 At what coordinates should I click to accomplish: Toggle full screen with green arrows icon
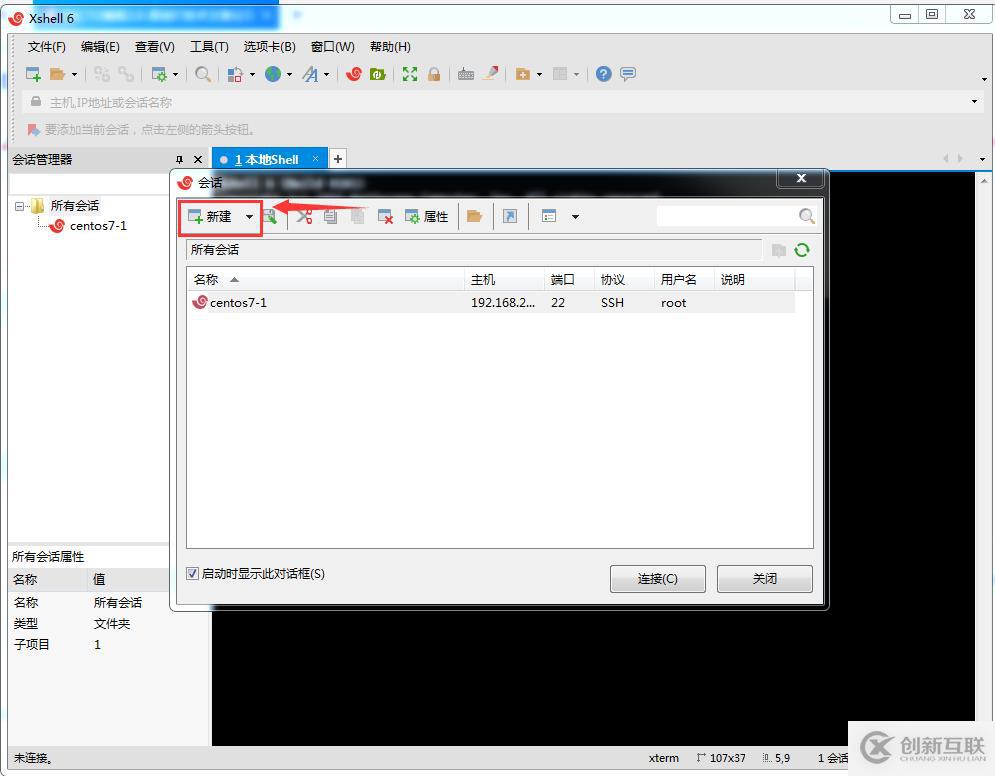410,74
